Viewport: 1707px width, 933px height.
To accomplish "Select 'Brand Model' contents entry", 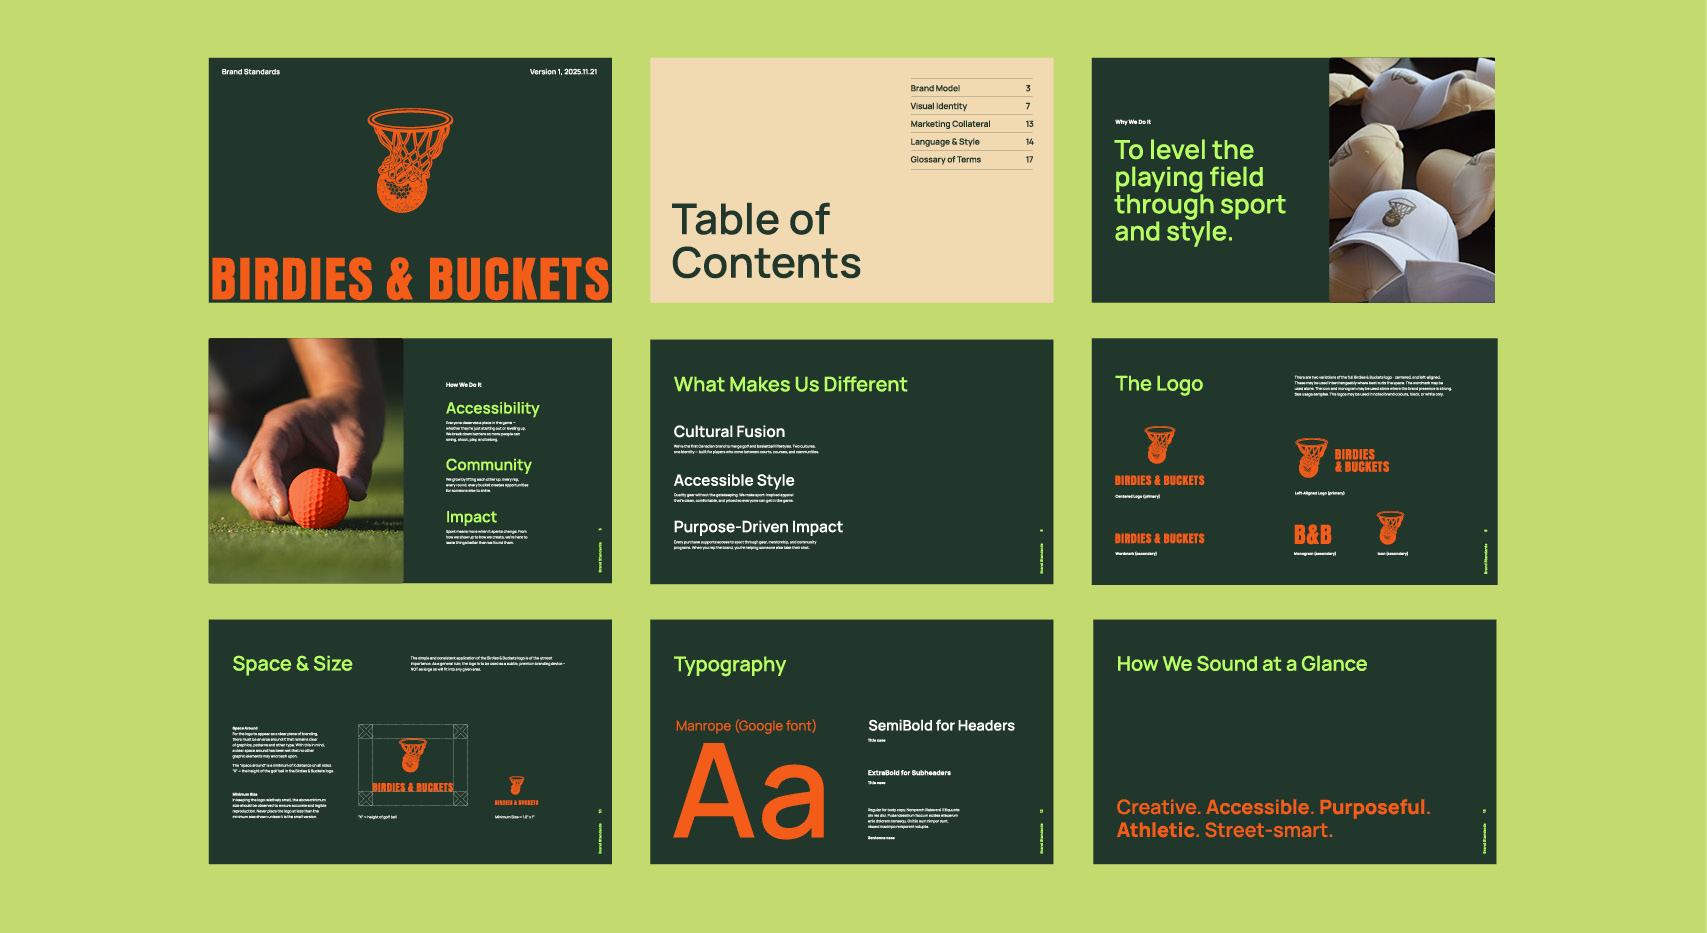I will coord(971,88).
